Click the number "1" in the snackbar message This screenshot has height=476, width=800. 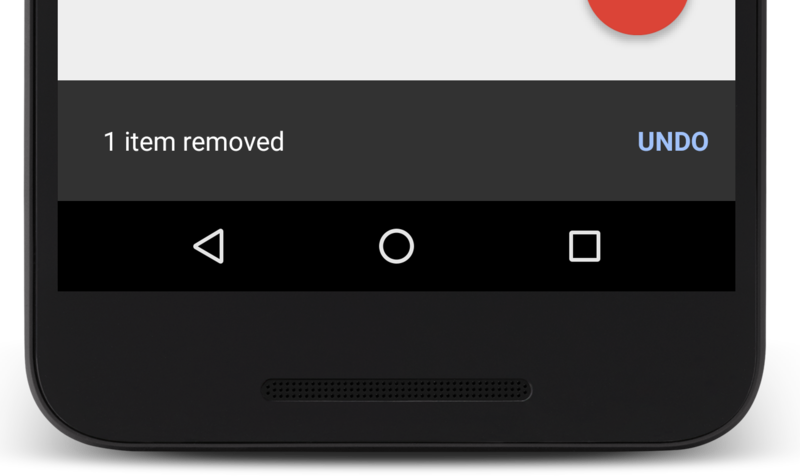(110, 142)
